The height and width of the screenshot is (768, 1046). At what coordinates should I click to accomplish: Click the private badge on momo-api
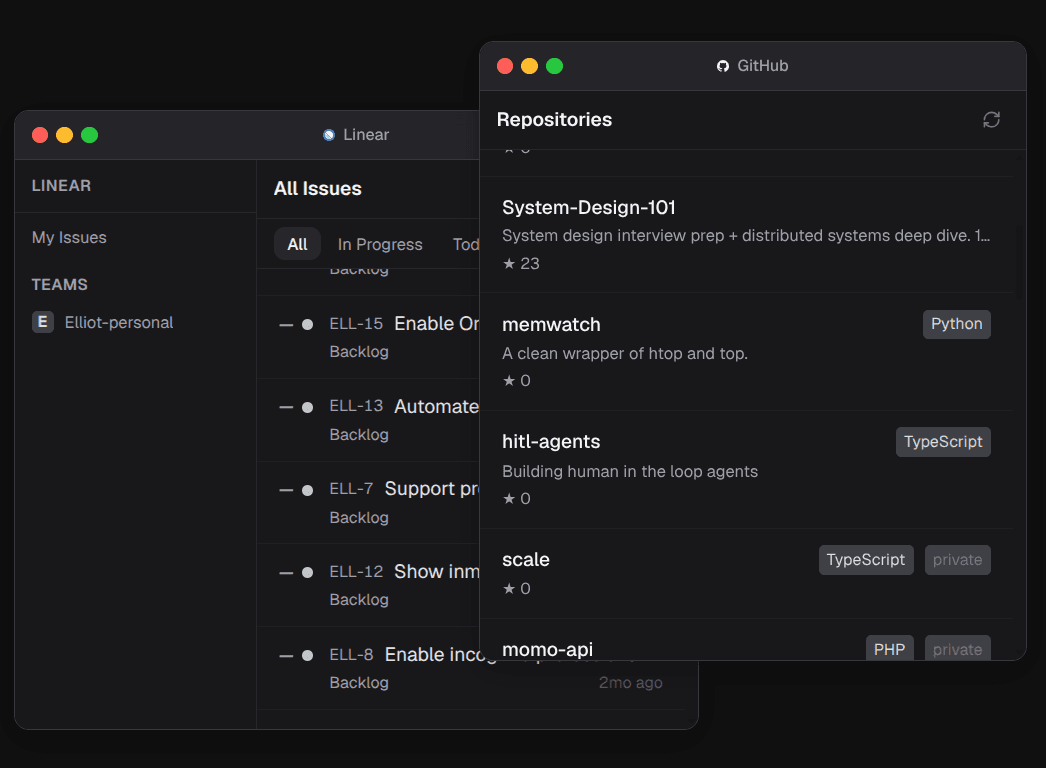[957, 649]
